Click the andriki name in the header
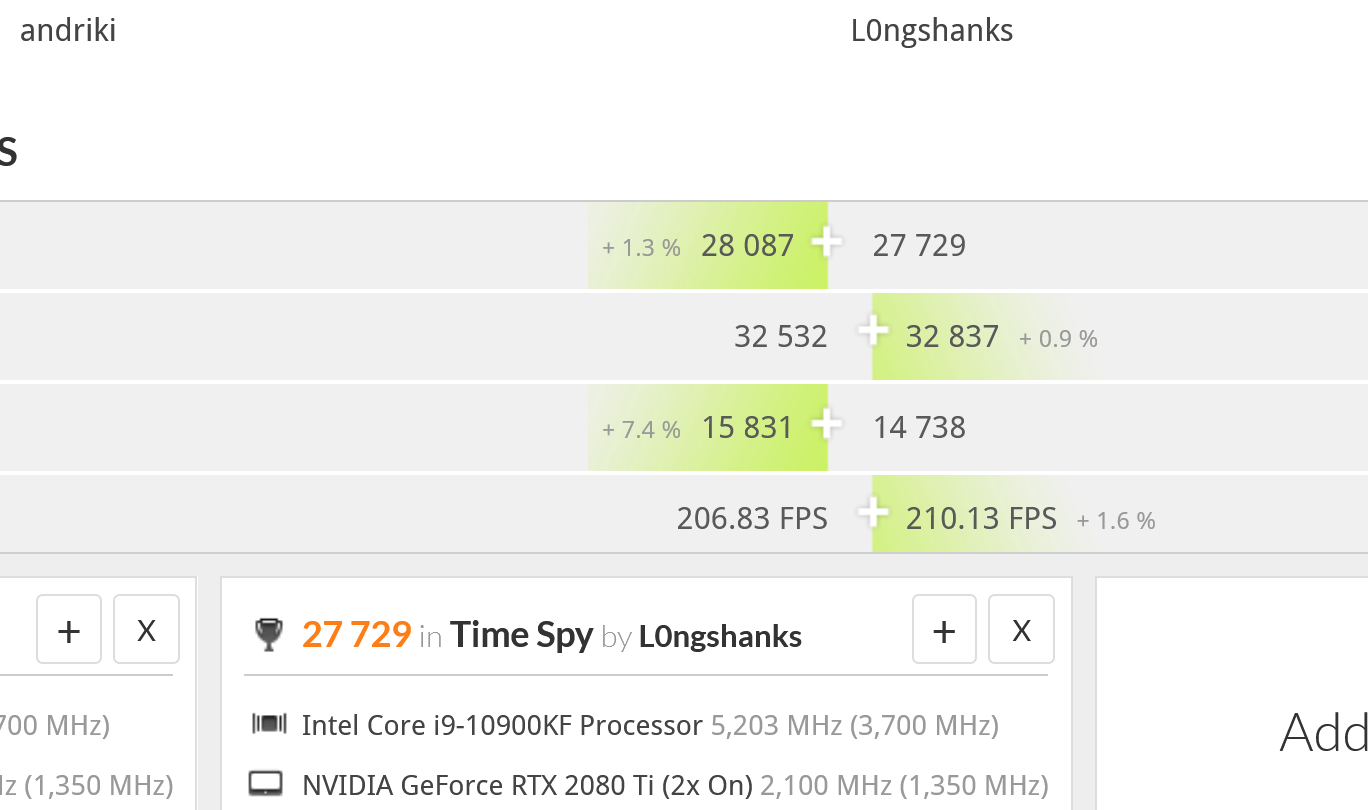 pyautogui.click(x=68, y=31)
